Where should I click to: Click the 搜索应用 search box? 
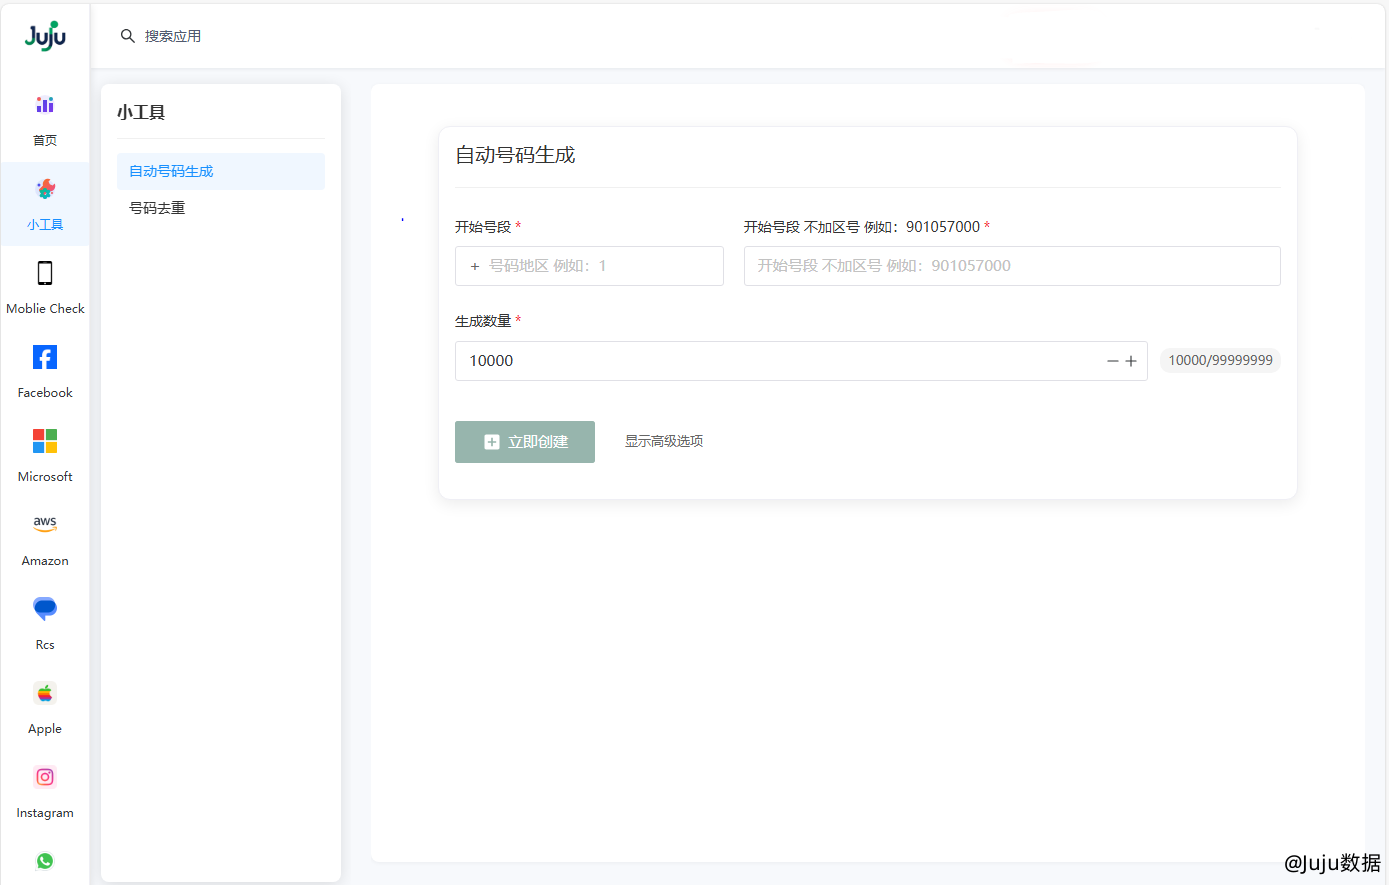pos(173,36)
